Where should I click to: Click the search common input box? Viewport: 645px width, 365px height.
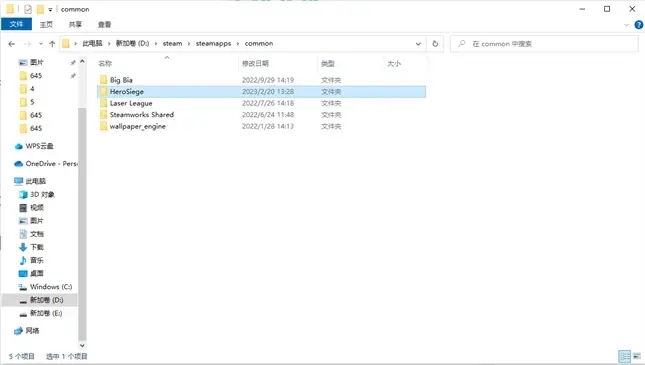click(544, 44)
